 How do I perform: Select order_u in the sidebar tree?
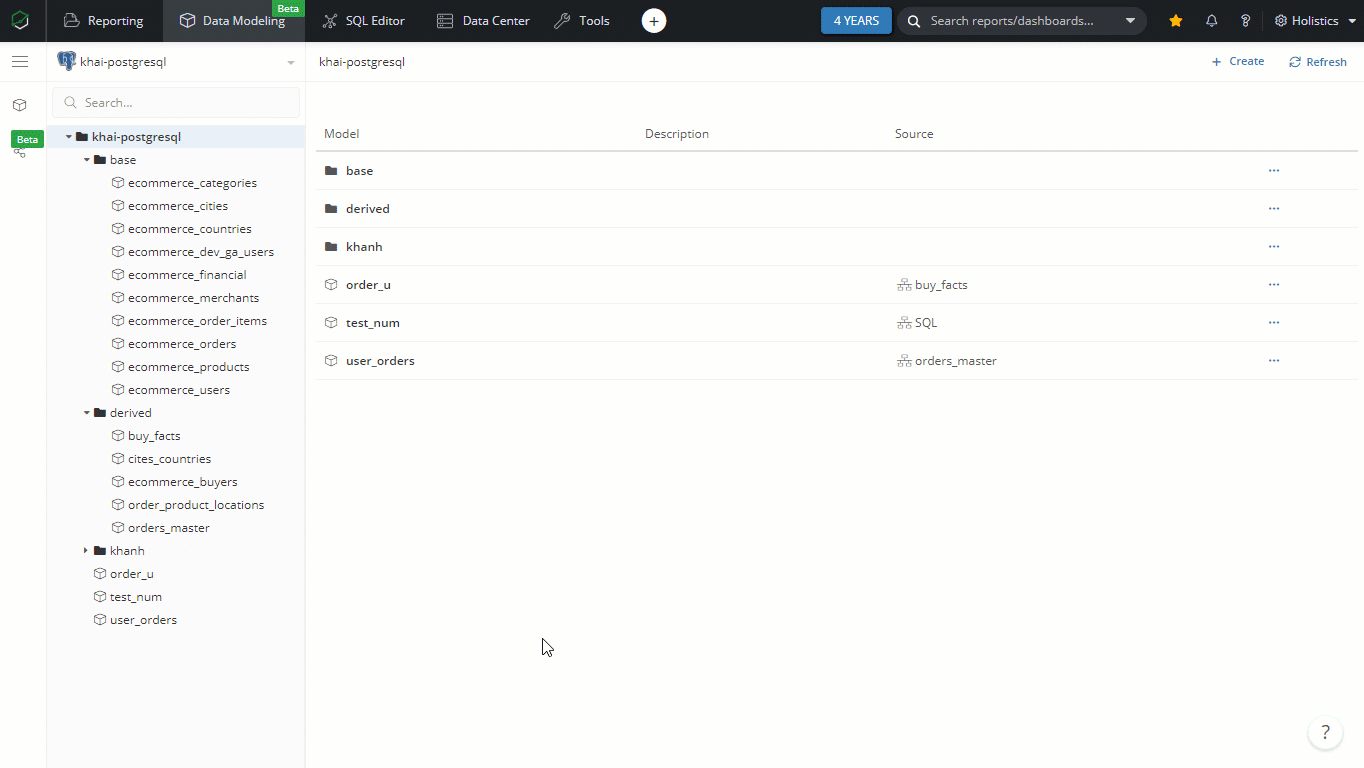pyautogui.click(x=131, y=574)
